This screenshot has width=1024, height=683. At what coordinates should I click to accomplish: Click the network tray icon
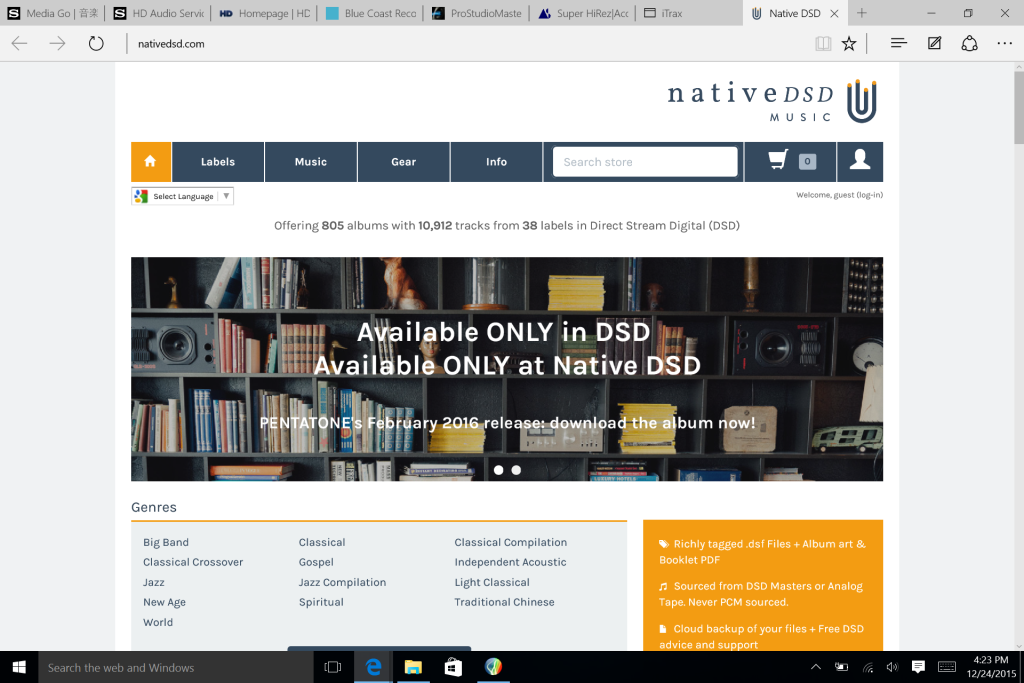point(868,667)
